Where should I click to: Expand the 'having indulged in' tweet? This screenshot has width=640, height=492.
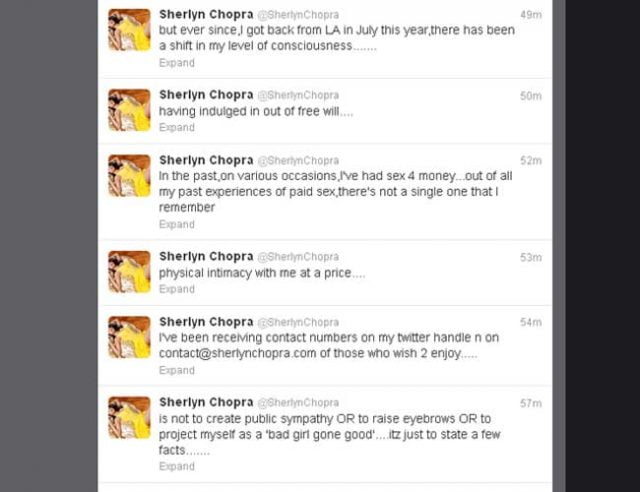coord(177,127)
